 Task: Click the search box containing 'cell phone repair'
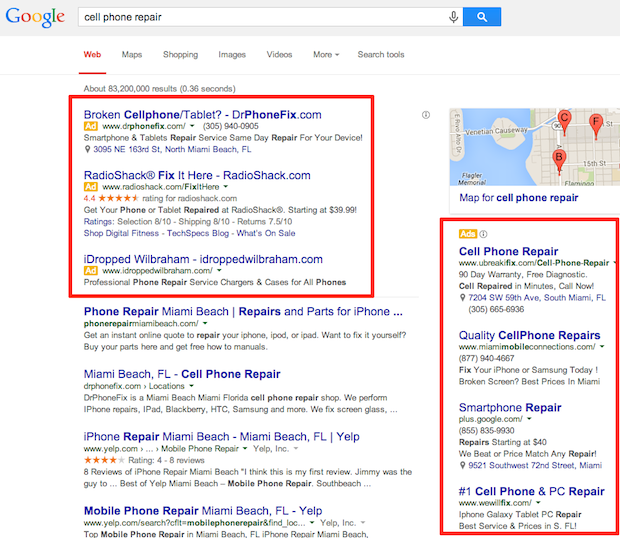[260, 17]
